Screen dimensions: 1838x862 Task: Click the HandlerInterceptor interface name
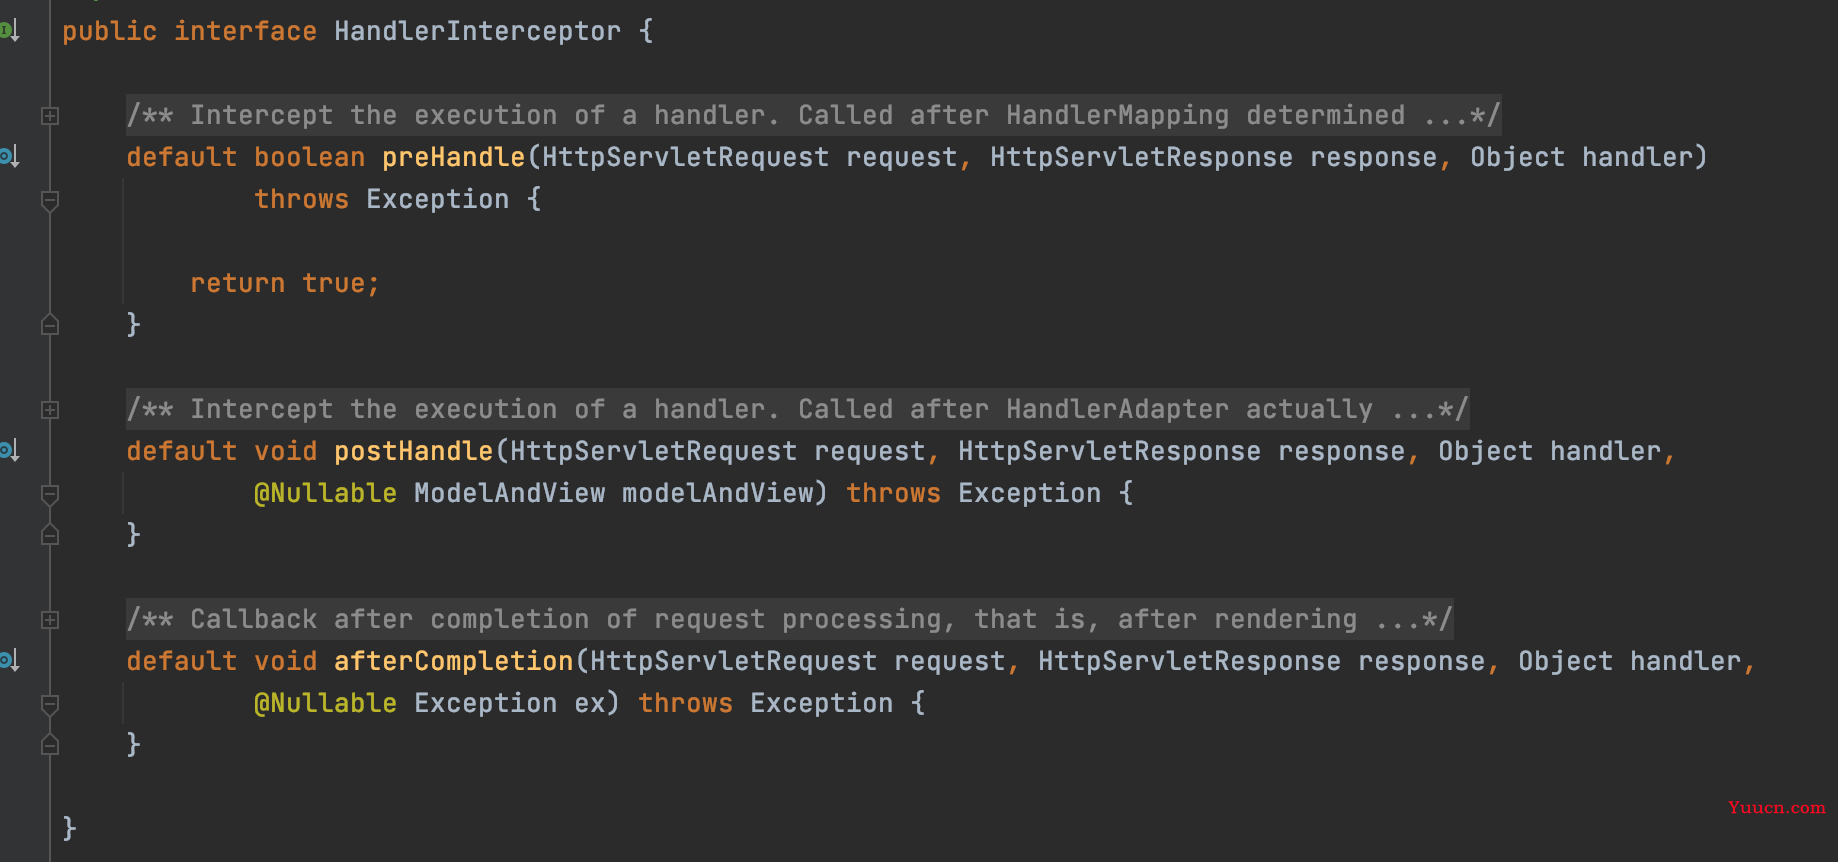click(x=477, y=31)
